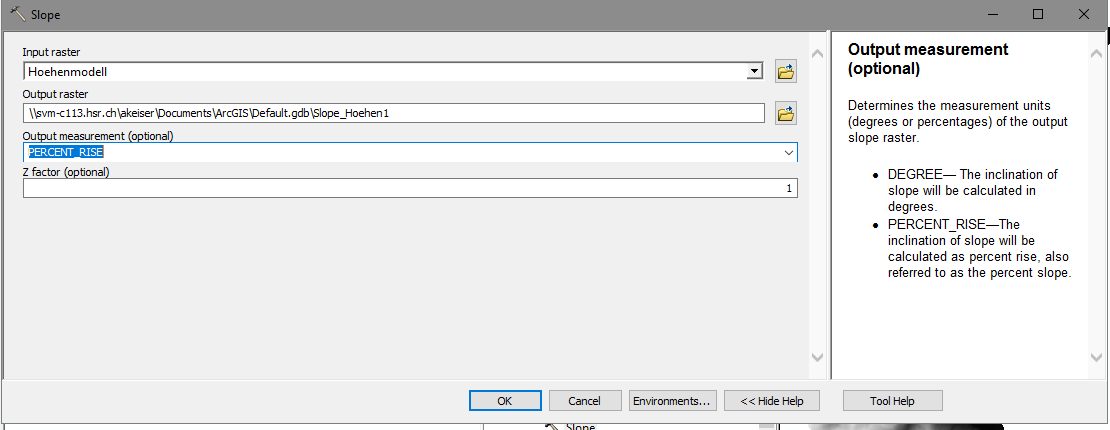Close the Slope dialog window
The height and width of the screenshot is (430, 1110).
1084,15
